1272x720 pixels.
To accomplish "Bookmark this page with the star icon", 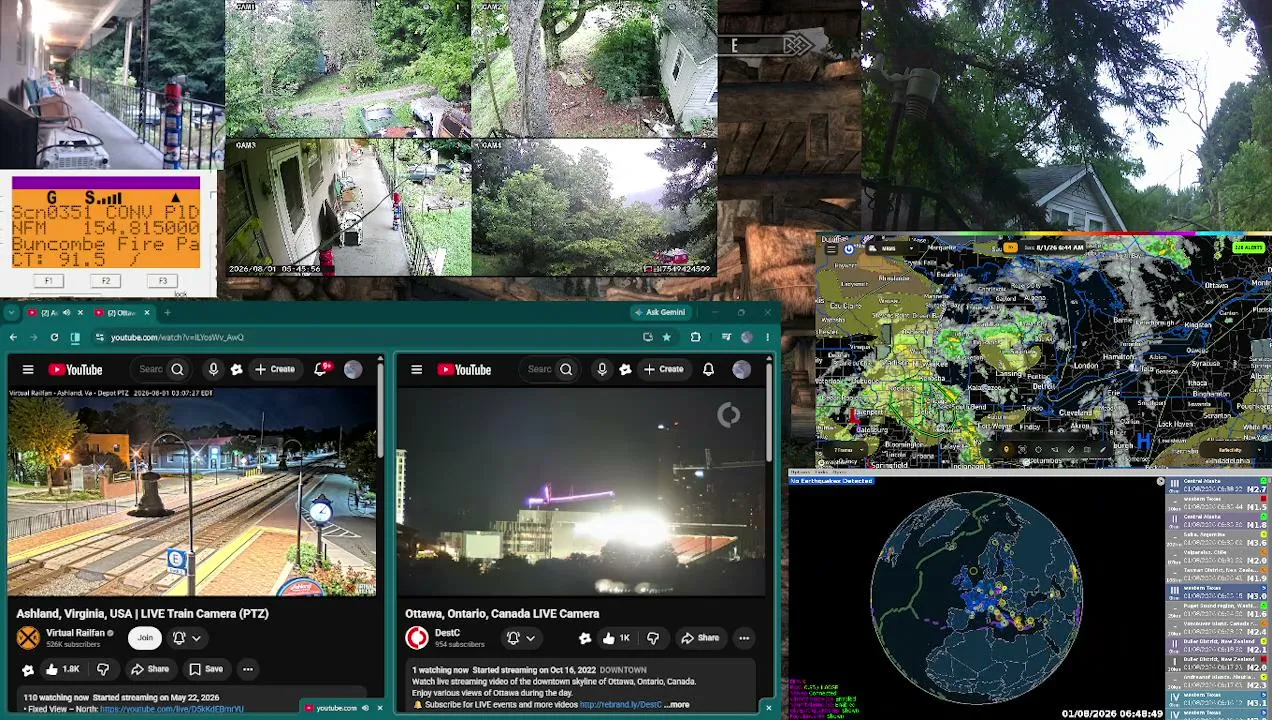I will point(666,337).
